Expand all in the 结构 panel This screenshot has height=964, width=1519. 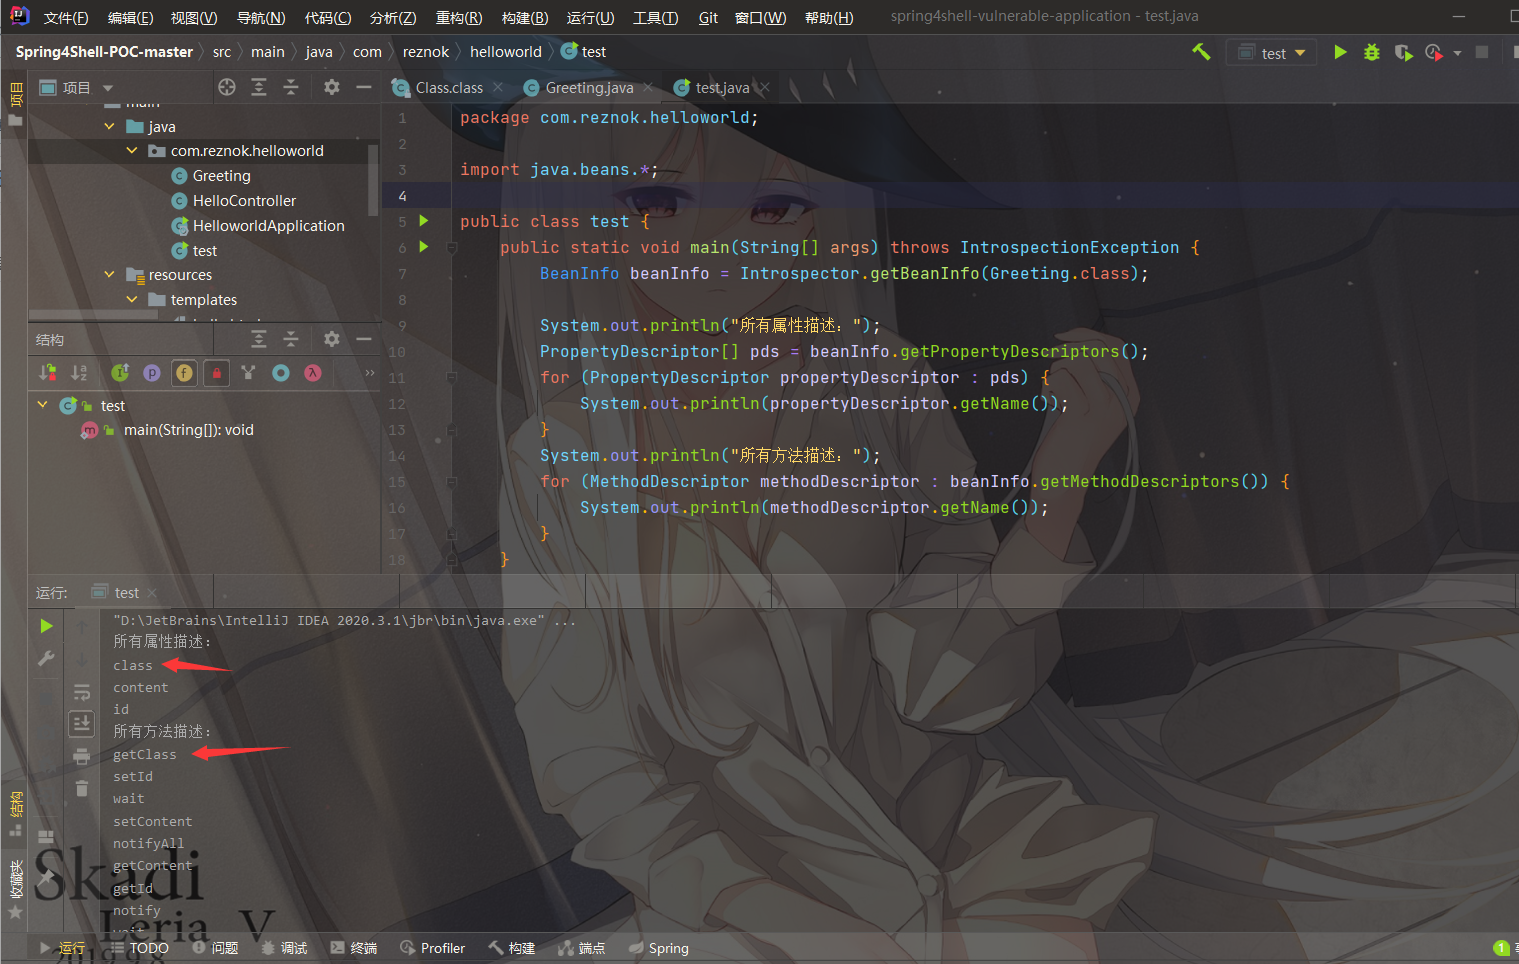tap(259, 339)
